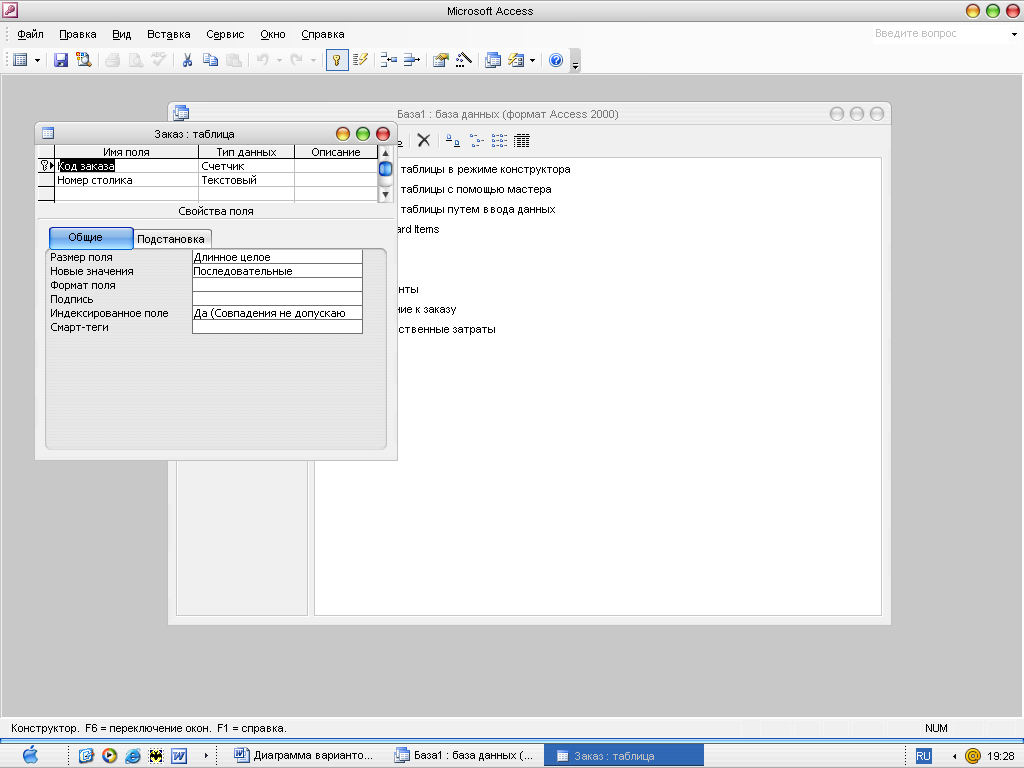Switch database window to List view
The width and height of the screenshot is (1024, 768).
click(499, 140)
